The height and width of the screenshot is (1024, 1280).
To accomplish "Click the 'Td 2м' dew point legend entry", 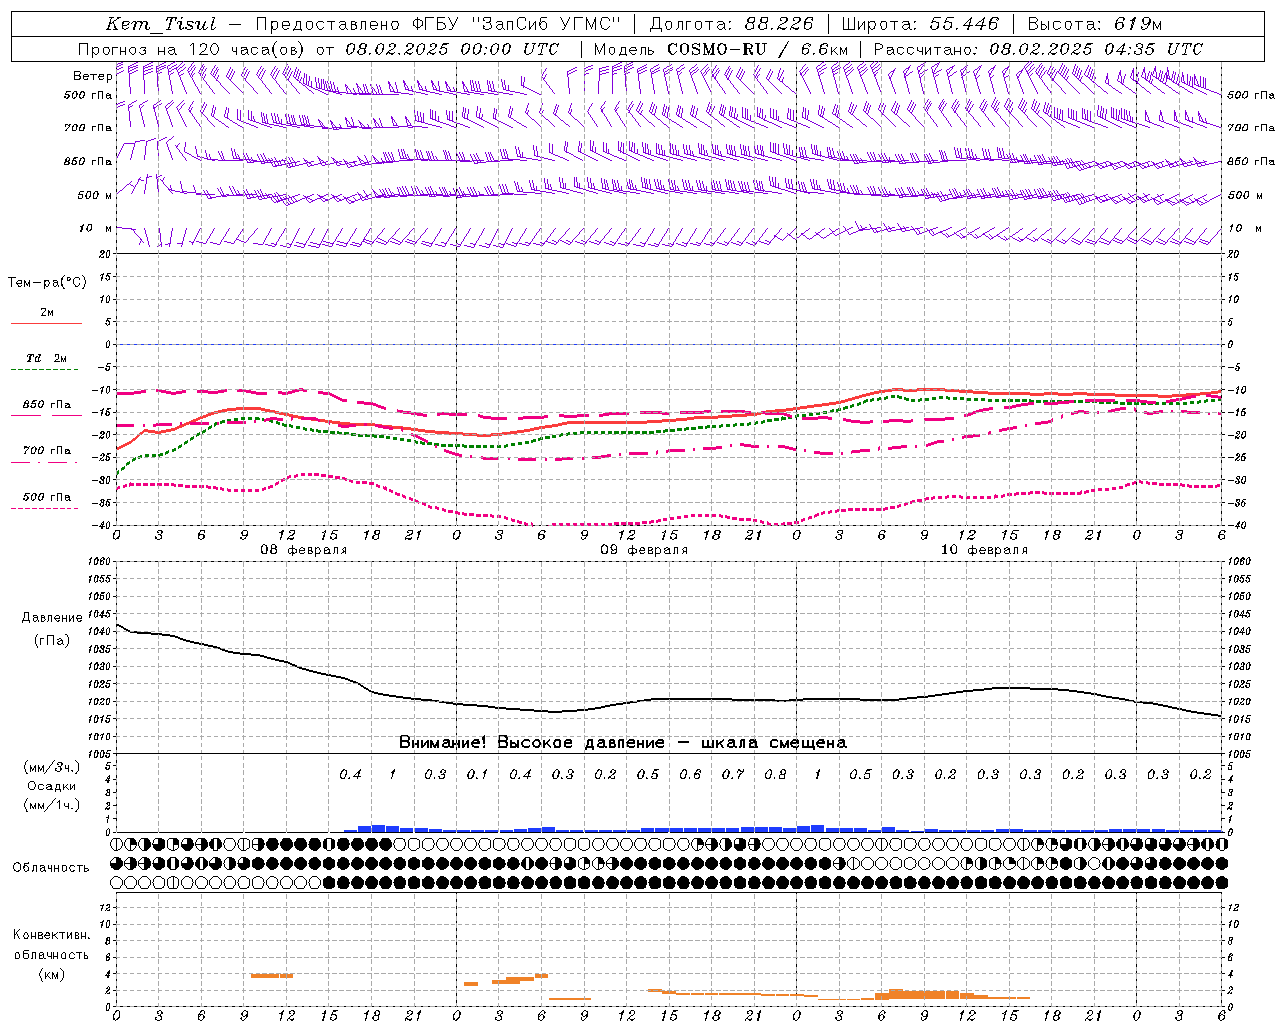I will tap(47, 358).
